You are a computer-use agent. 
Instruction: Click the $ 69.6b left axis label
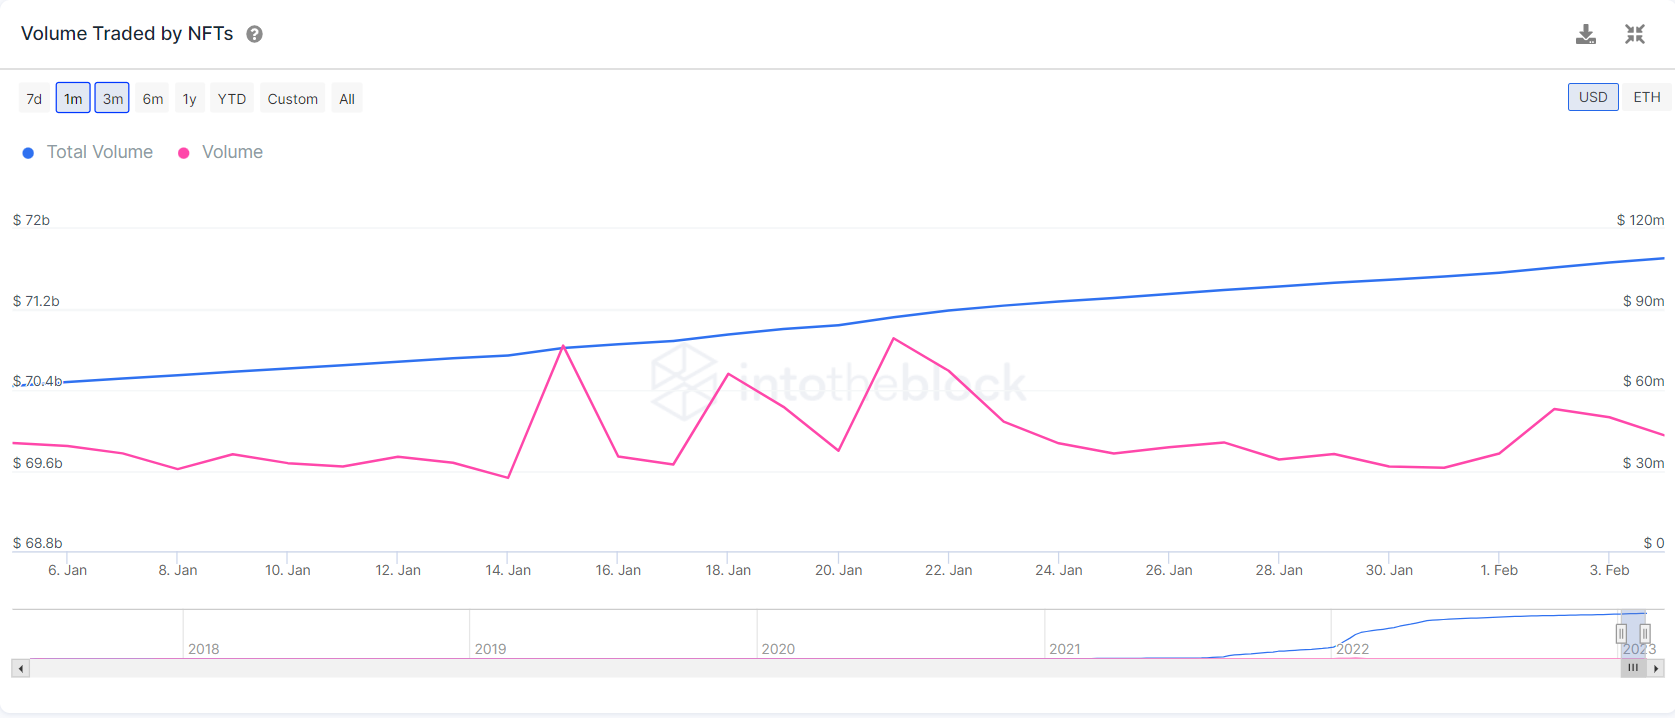coord(38,463)
